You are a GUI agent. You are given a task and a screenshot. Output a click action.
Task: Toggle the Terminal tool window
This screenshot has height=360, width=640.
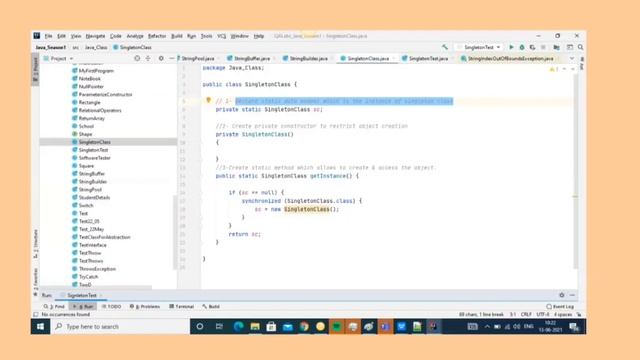click(x=182, y=307)
